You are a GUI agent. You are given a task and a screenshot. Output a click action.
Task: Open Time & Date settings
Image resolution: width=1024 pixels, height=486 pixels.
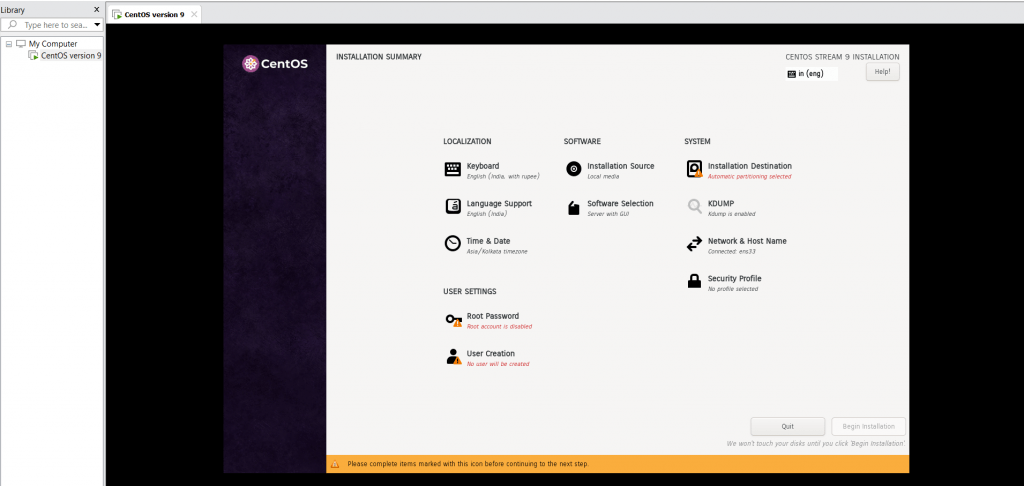pos(488,241)
